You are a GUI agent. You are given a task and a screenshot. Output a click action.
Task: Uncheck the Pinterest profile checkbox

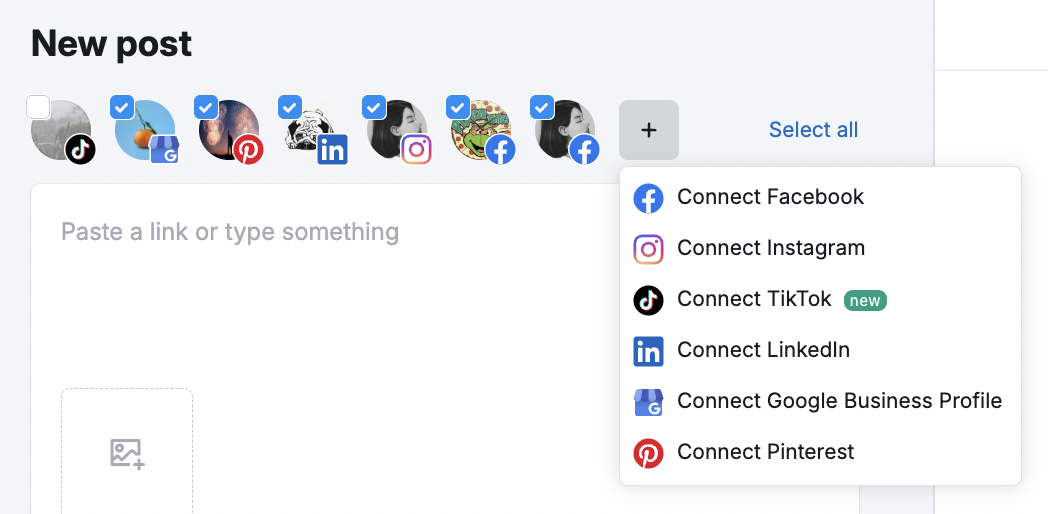pyautogui.click(x=206, y=106)
